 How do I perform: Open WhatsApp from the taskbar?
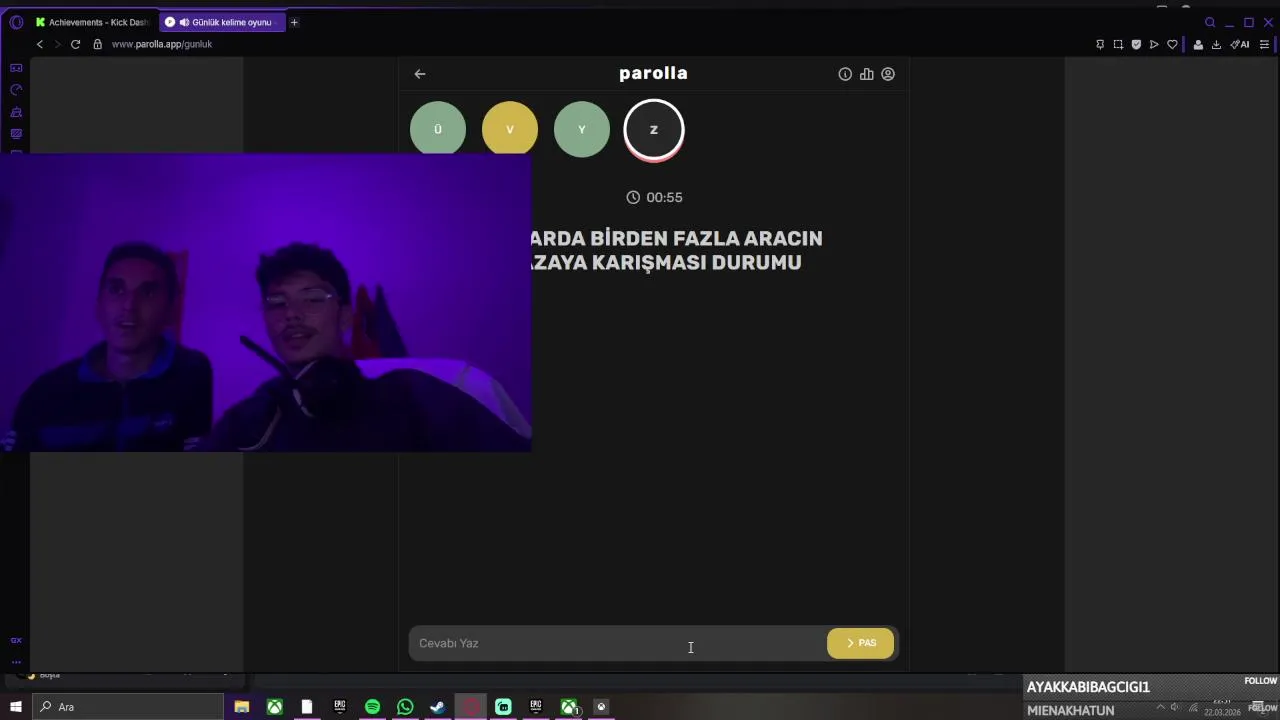click(405, 707)
